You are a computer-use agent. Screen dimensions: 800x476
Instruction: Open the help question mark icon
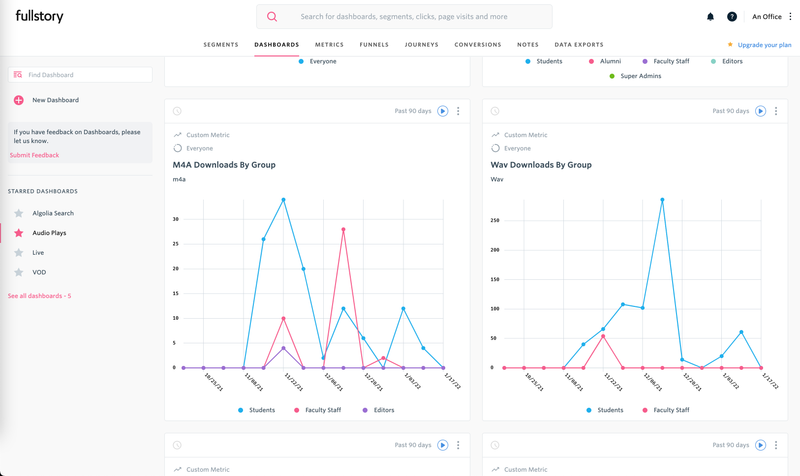pyautogui.click(x=732, y=17)
